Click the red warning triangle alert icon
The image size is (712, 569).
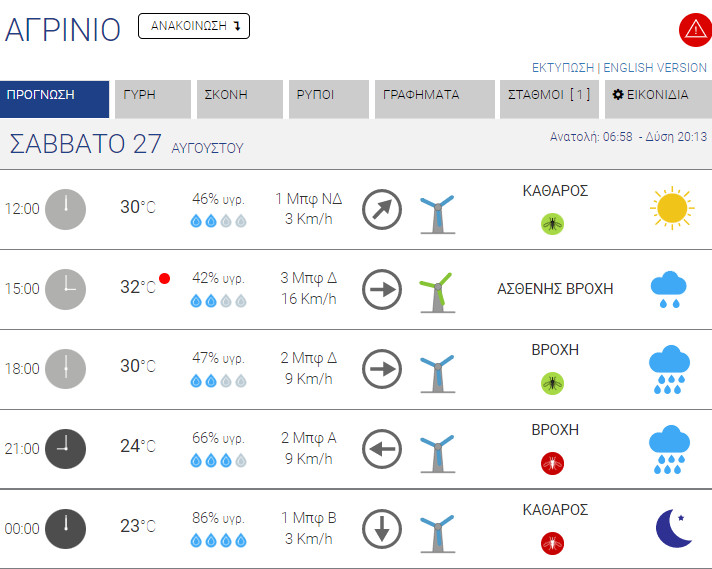coord(693,30)
